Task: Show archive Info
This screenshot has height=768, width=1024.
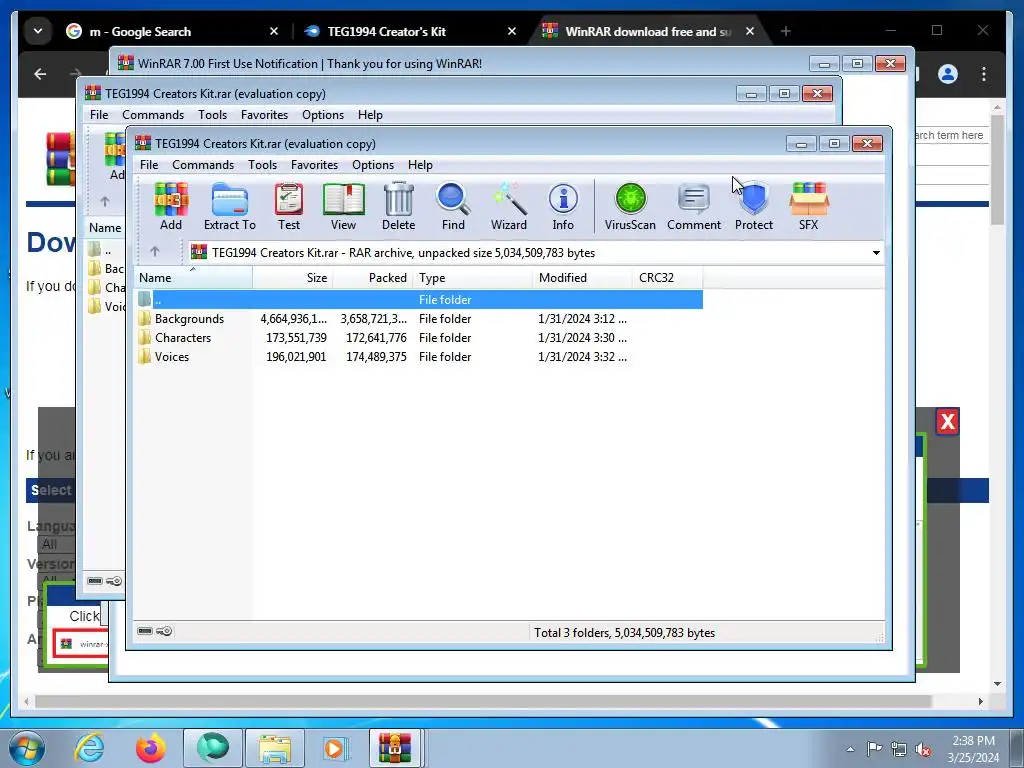Action: coord(563,206)
